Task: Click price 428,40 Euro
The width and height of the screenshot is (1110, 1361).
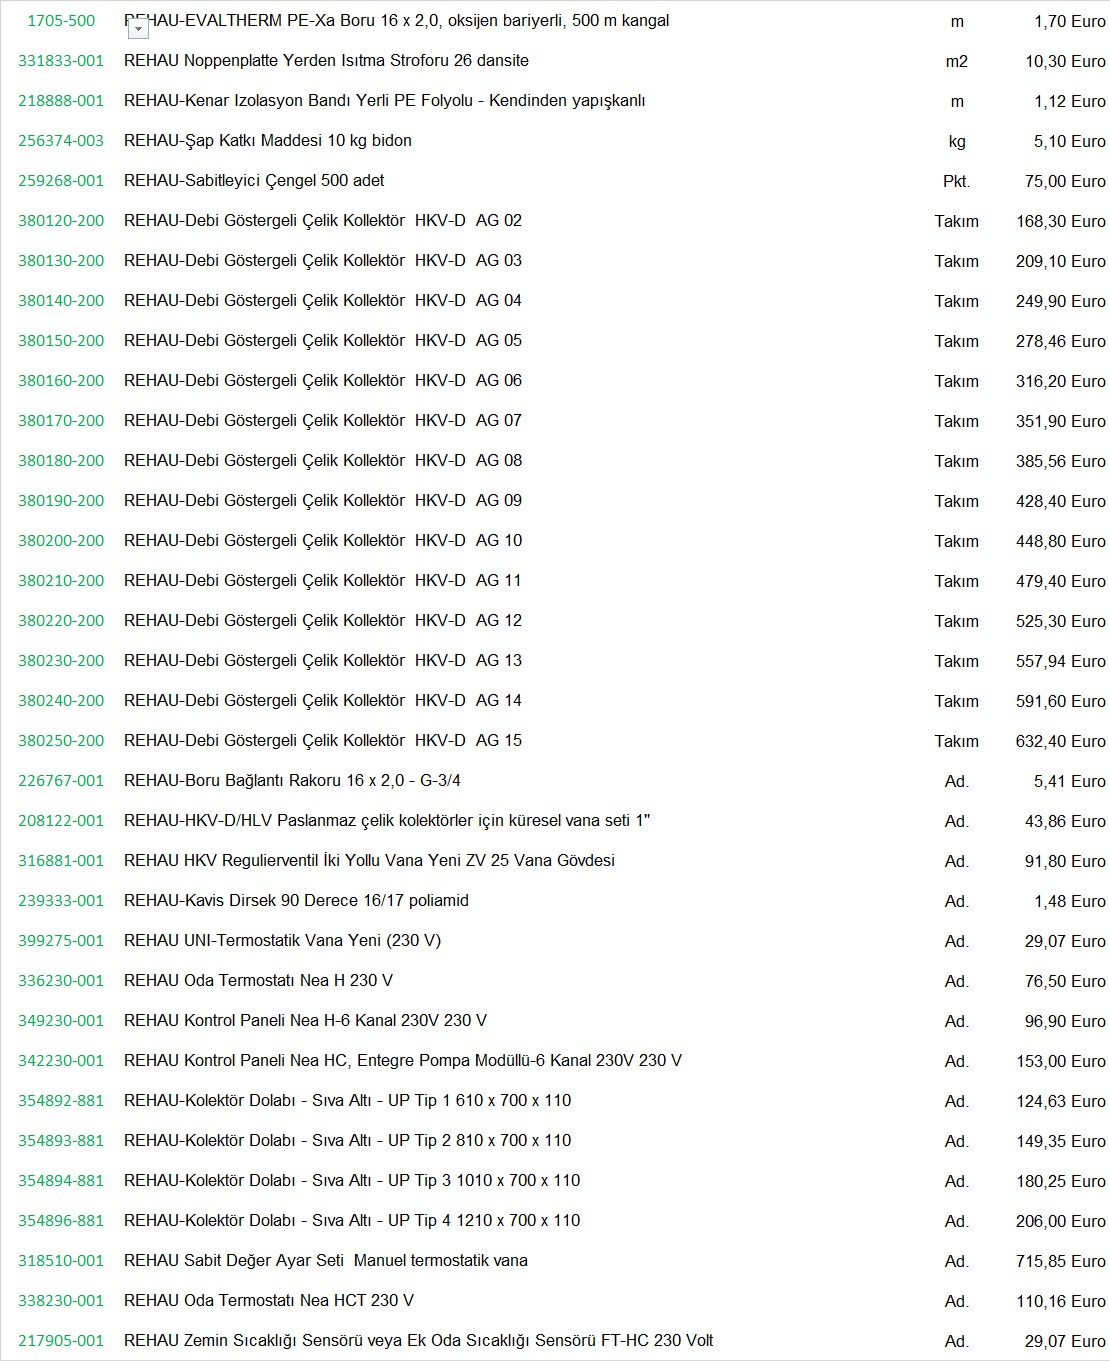Action: coord(1061,501)
